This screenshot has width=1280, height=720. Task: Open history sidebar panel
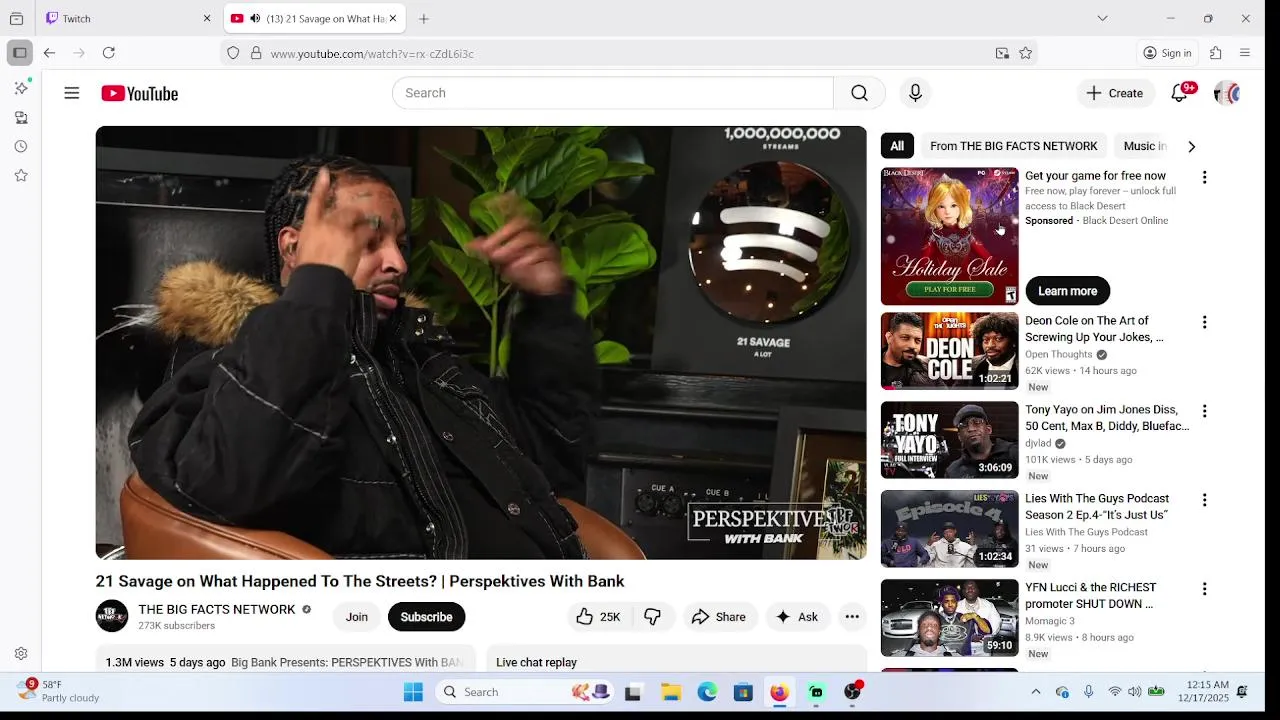21,146
